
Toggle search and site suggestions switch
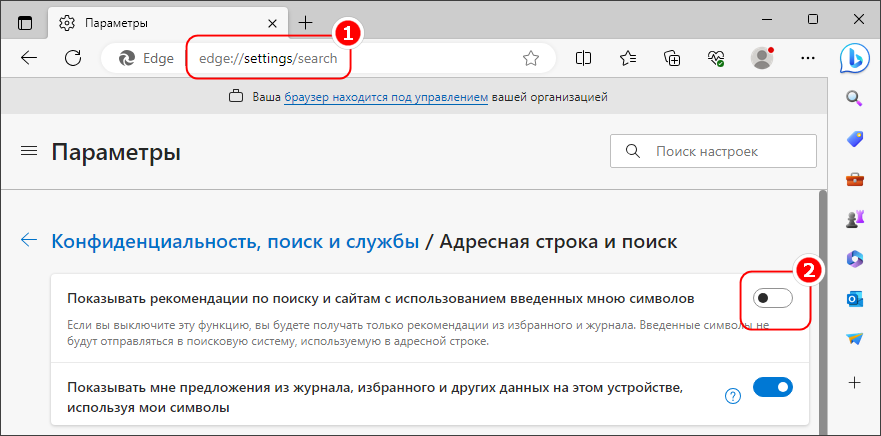coord(773,298)
